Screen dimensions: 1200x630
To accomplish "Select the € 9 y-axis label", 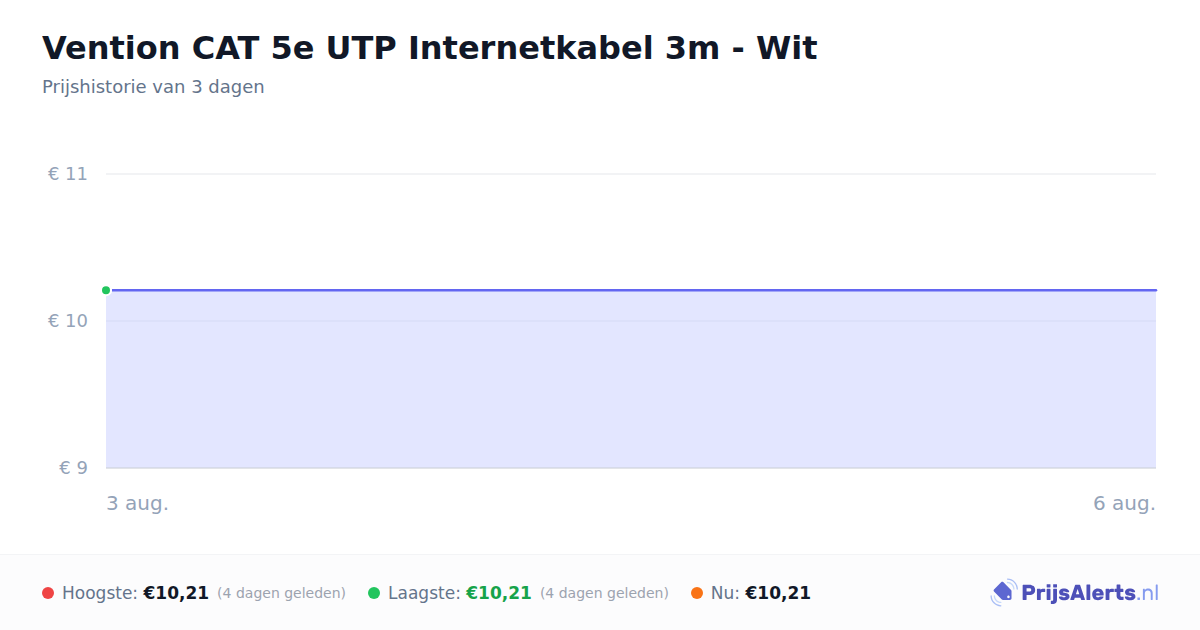I will (x=73, y=468).
